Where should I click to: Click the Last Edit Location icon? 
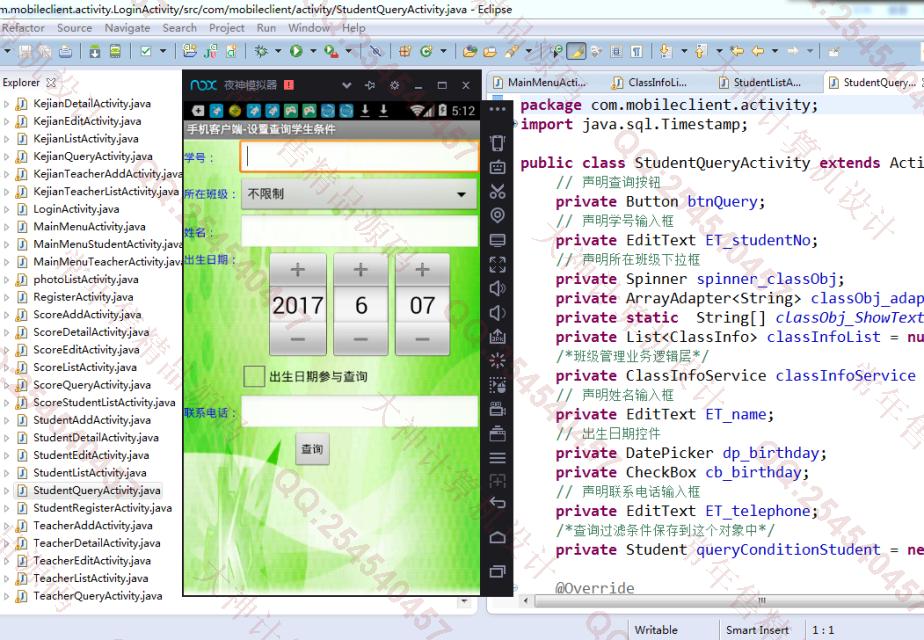click(x=737, y=52)
